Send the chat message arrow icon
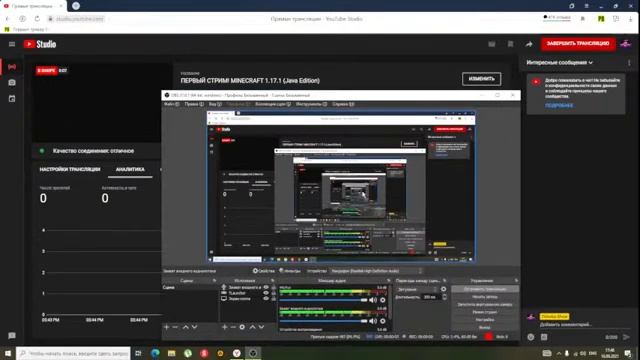The image size is (640, 360). click(x=627, y=337)
